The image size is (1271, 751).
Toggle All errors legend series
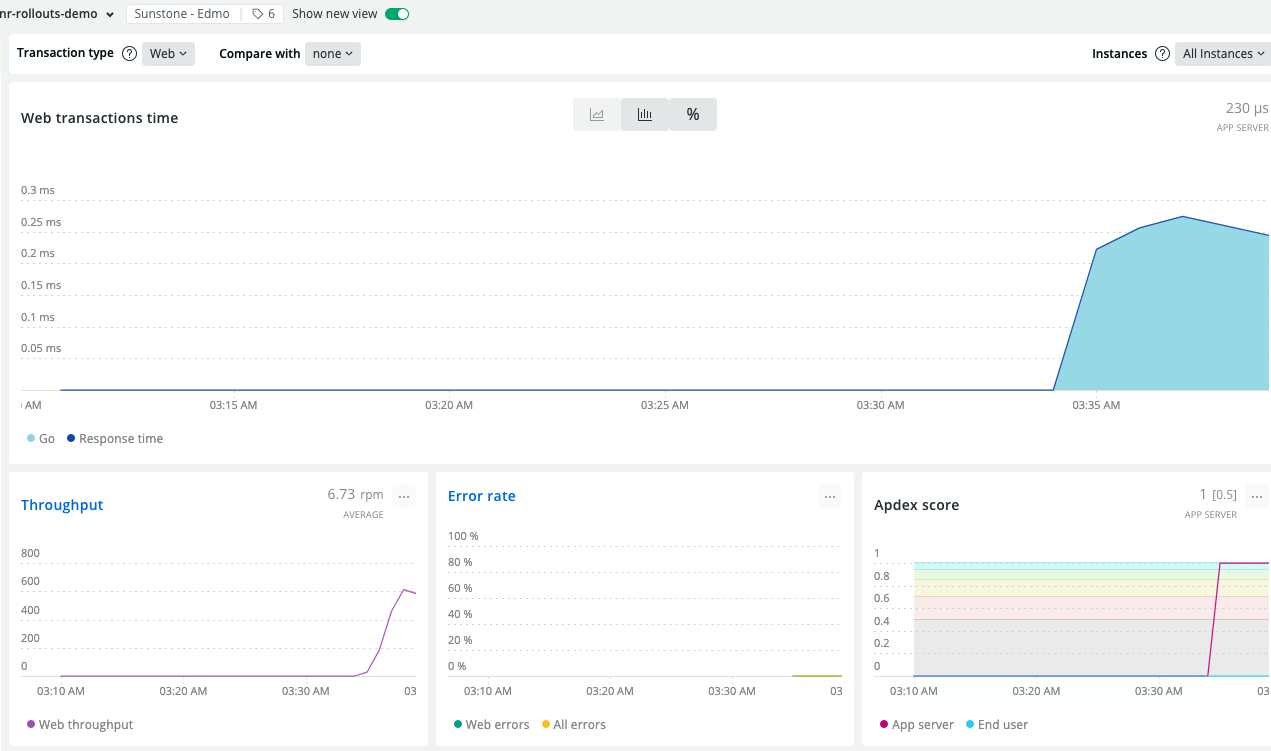(573, 725)
